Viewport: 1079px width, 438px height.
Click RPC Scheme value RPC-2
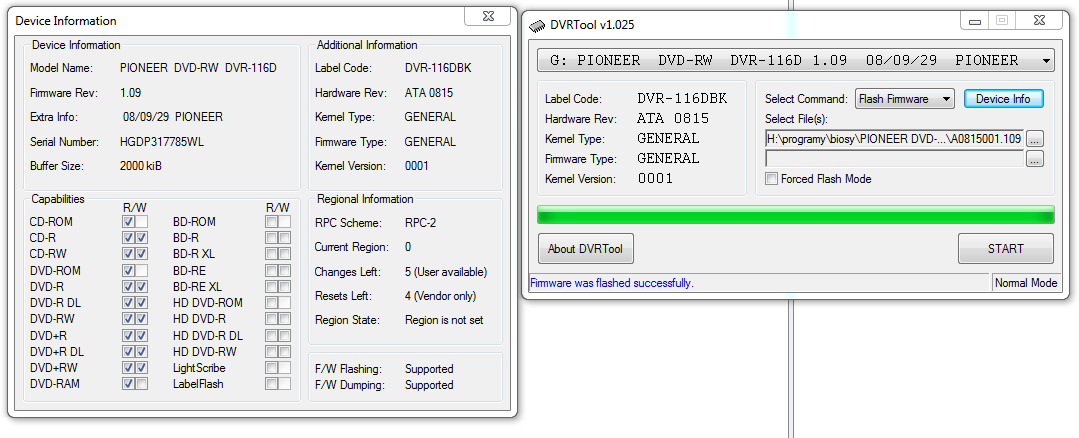[422, 223]
